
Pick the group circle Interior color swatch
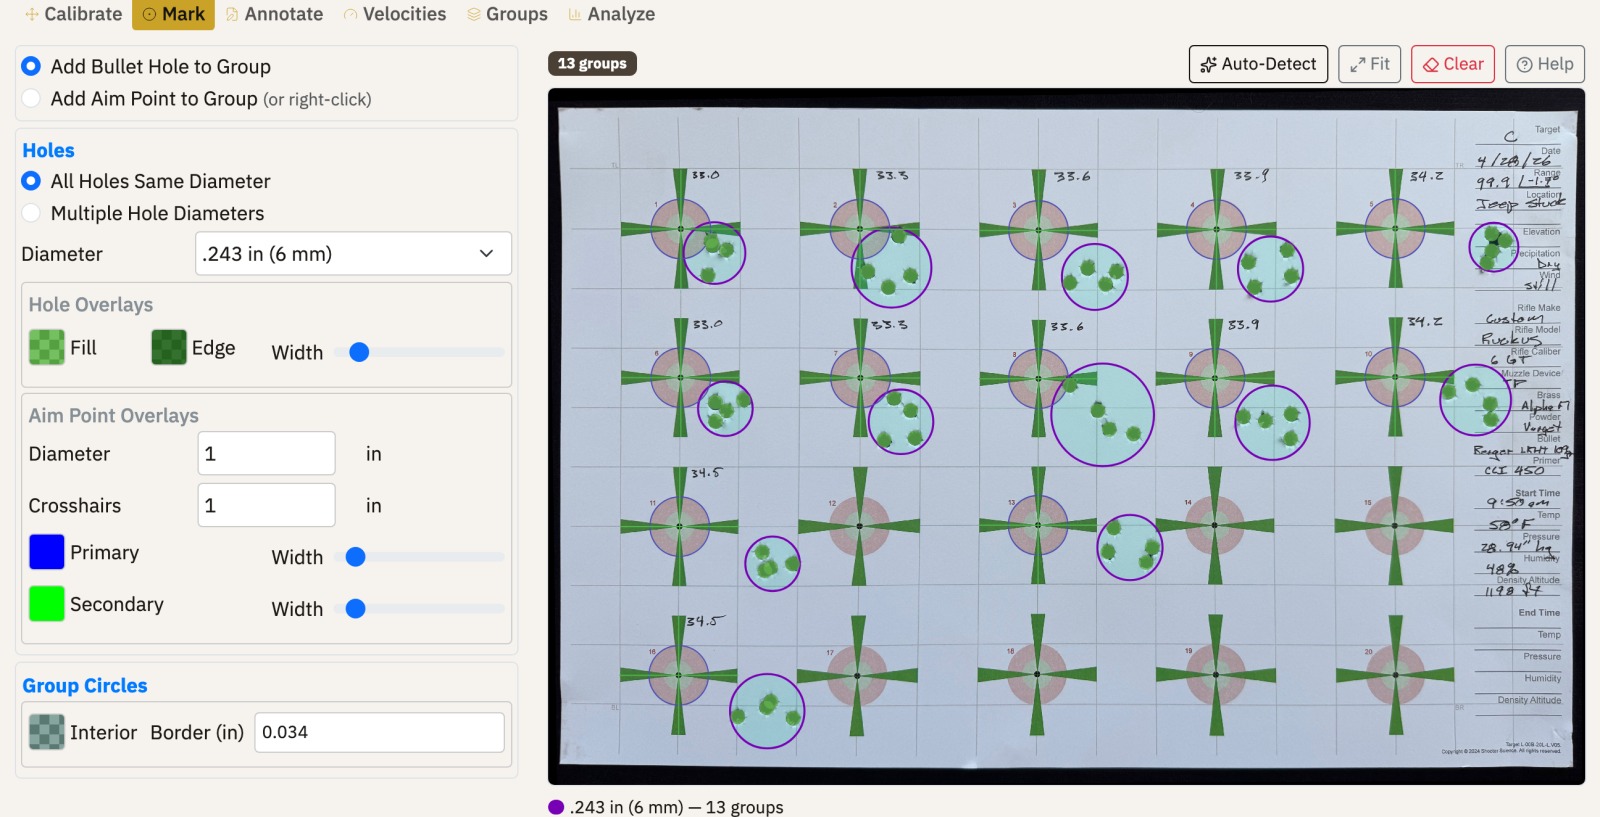point(47,732)
